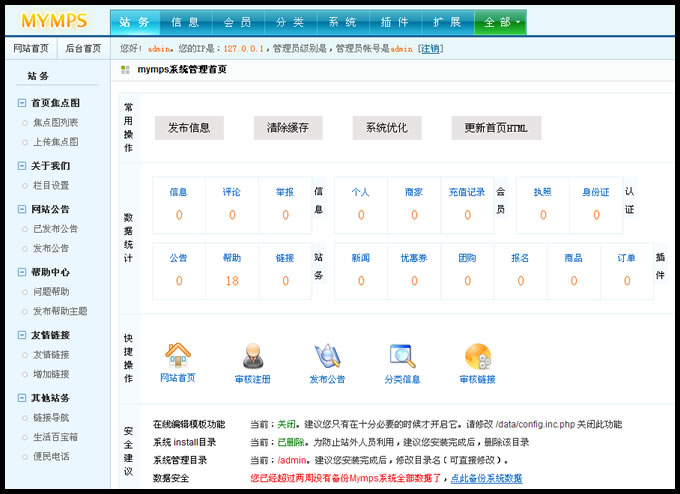Switch to the 插件 tab
Image resolution: width=680 pixels, height=494 pixels.
[x=396, y=22]
